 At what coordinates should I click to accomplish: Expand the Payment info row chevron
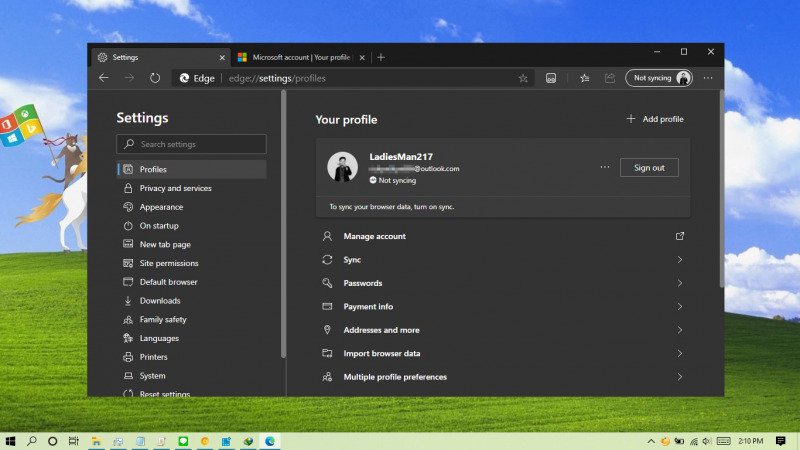[680, 307]
